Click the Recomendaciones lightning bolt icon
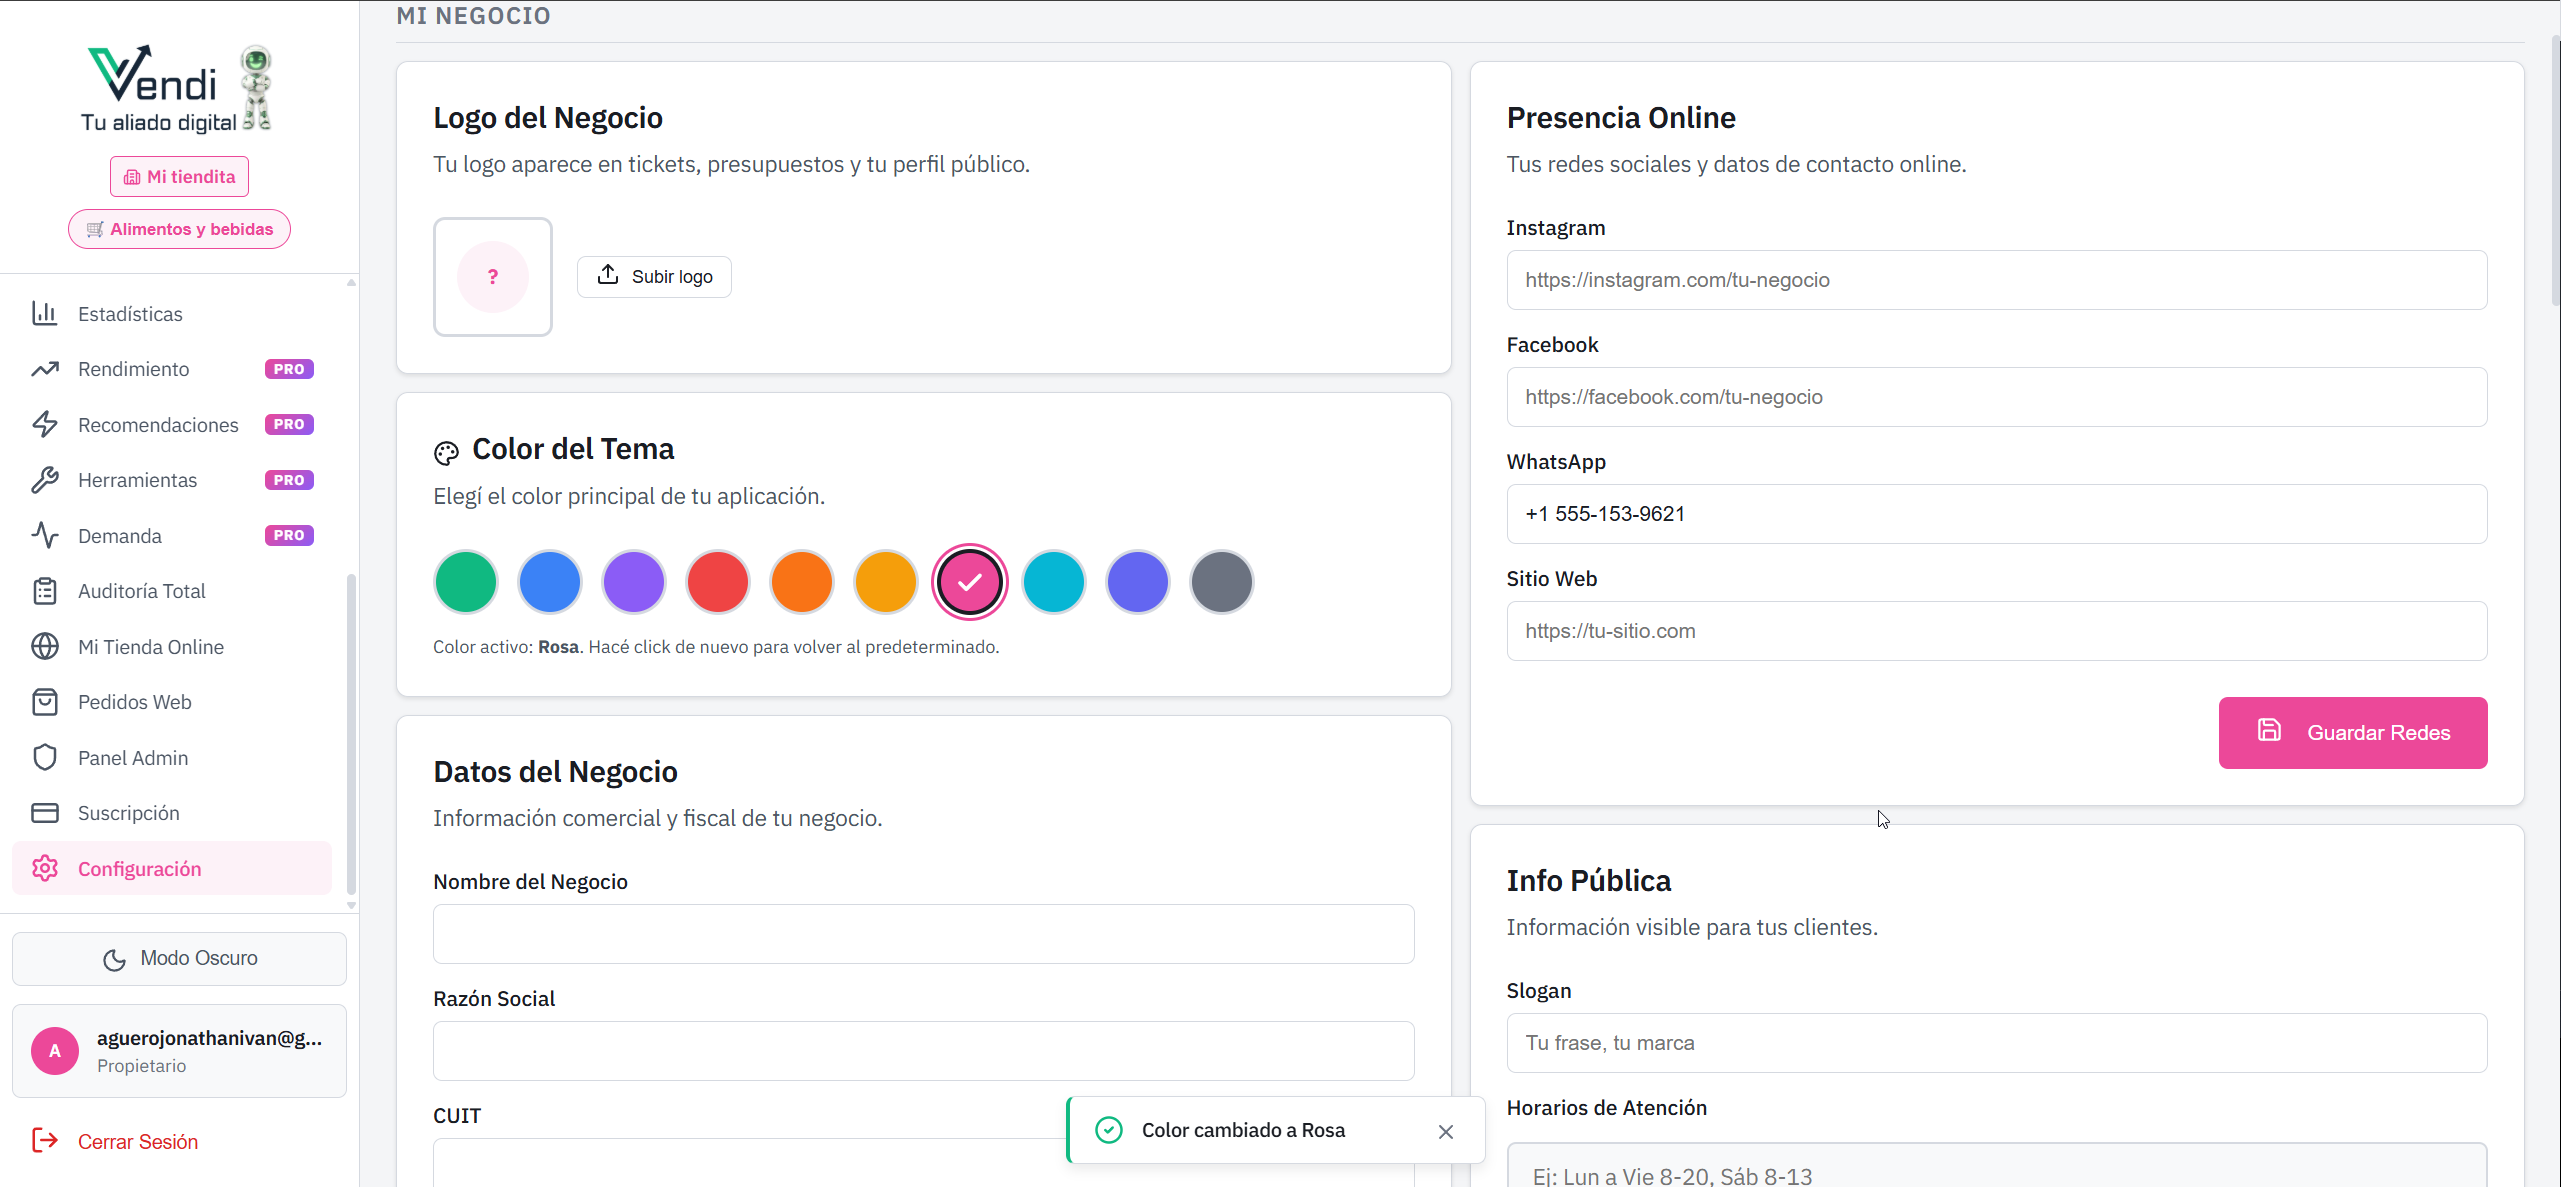2561x1187 pixels. pos(44,425)
